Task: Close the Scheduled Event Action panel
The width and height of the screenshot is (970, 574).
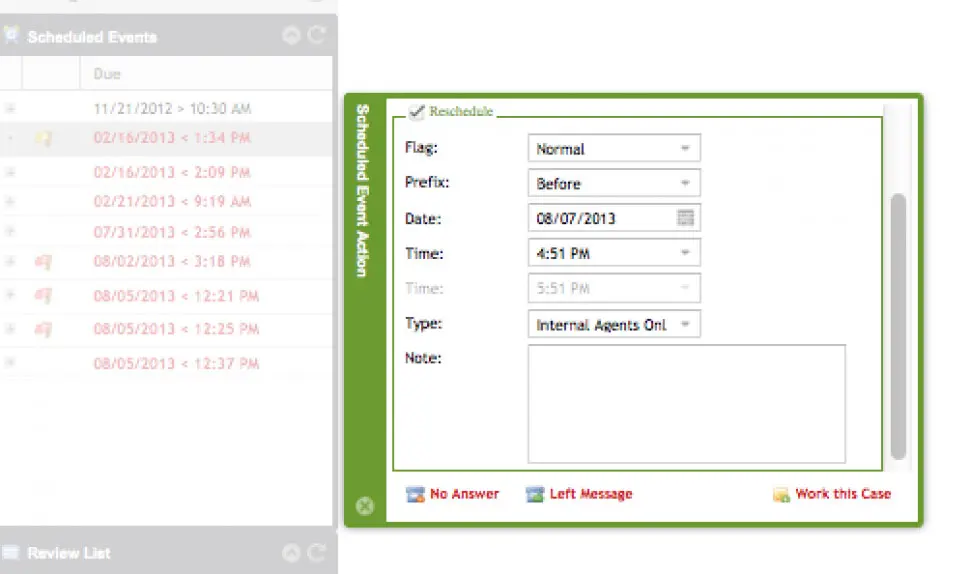Action: (365, 506)
